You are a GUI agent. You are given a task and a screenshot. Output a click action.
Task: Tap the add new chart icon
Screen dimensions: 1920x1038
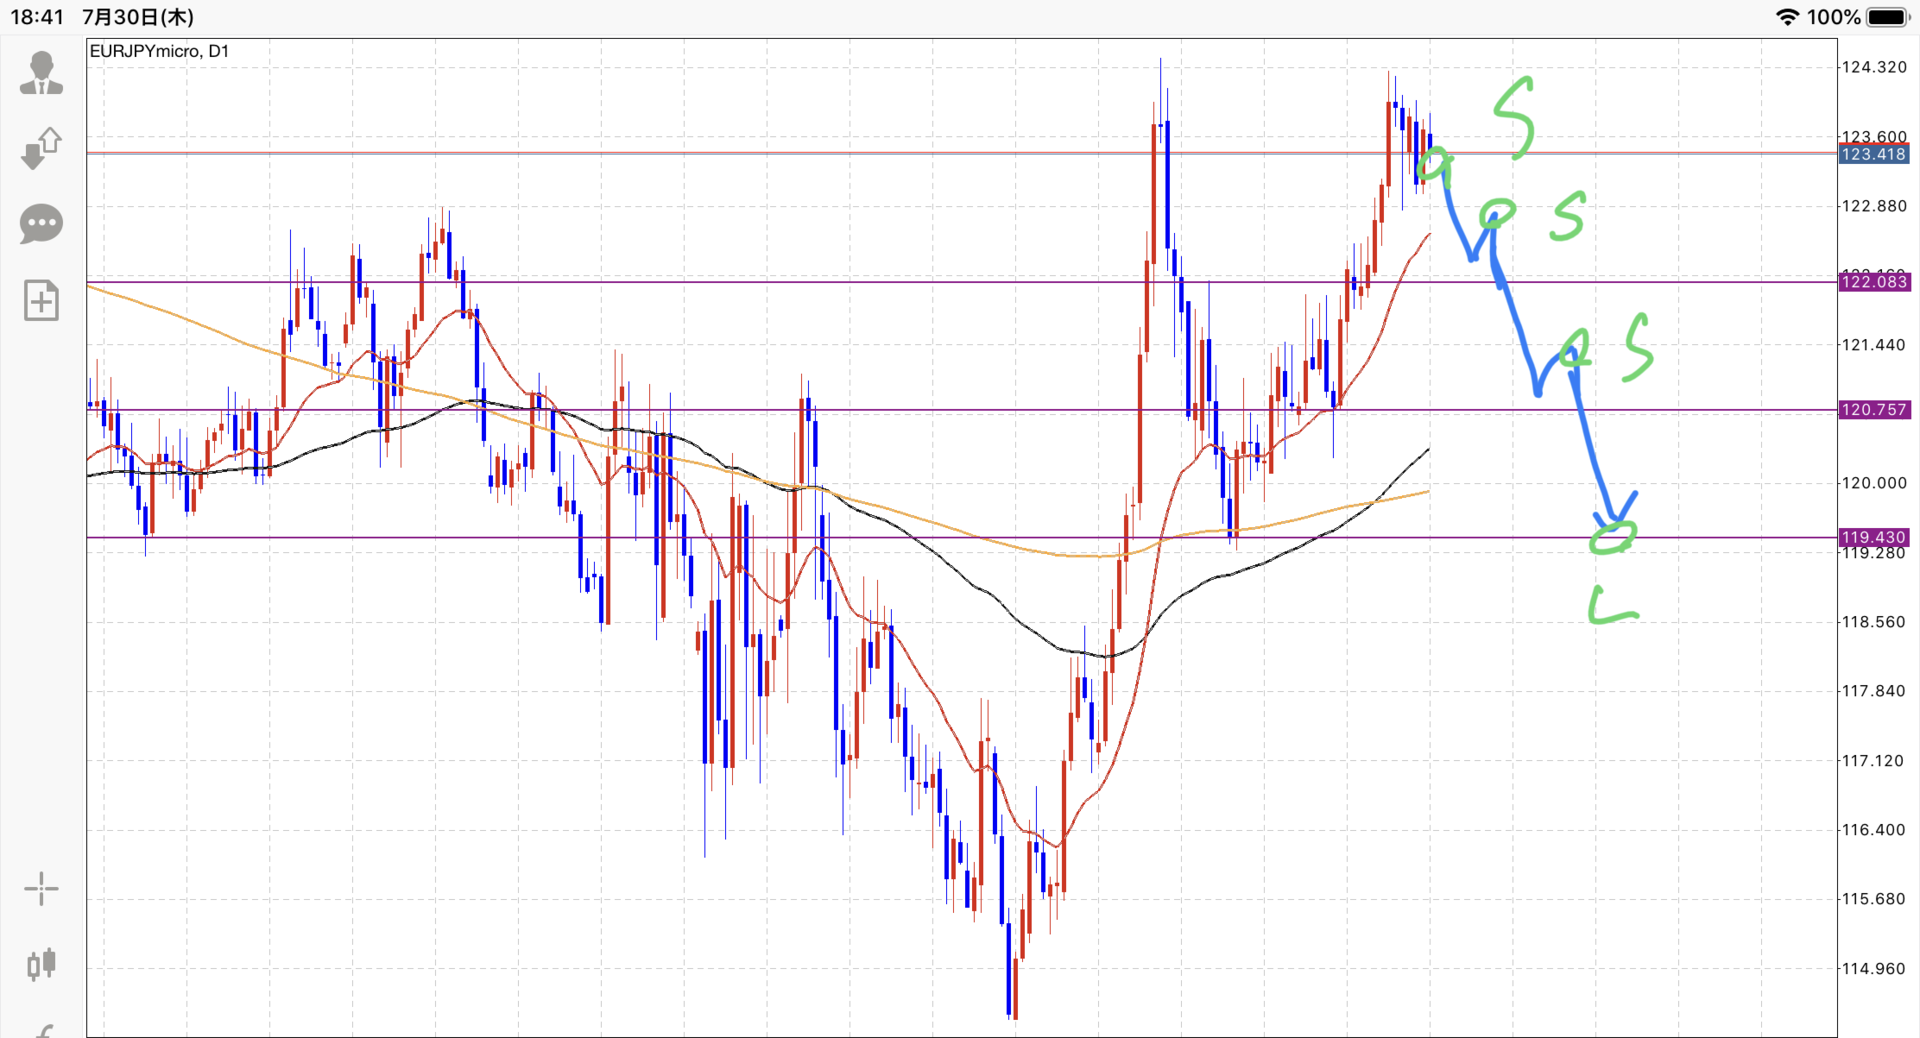[41, 300]
